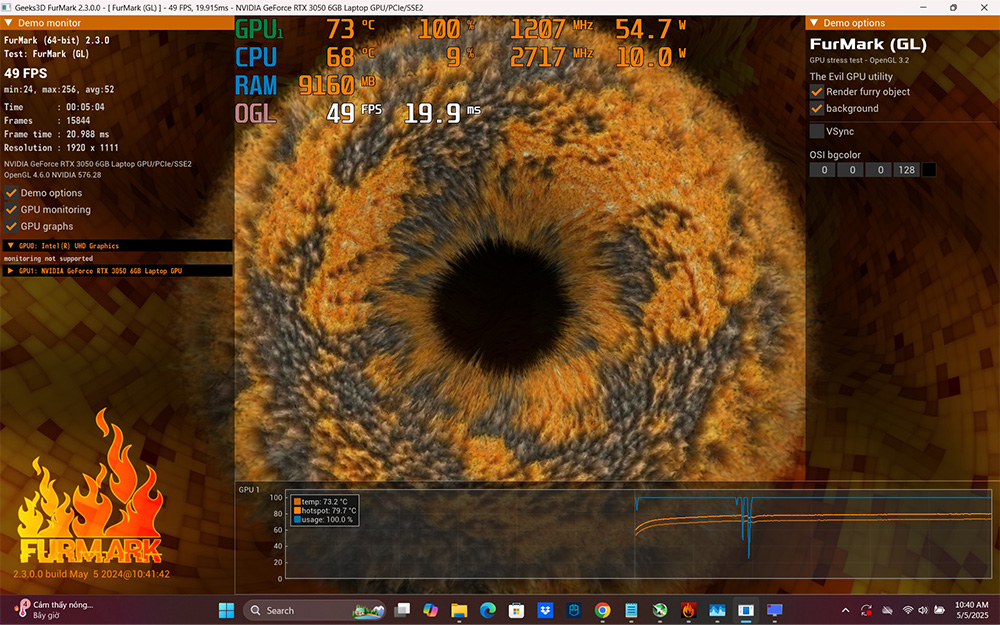Open the OSI bgcolor black color swatch

point(929,170)
